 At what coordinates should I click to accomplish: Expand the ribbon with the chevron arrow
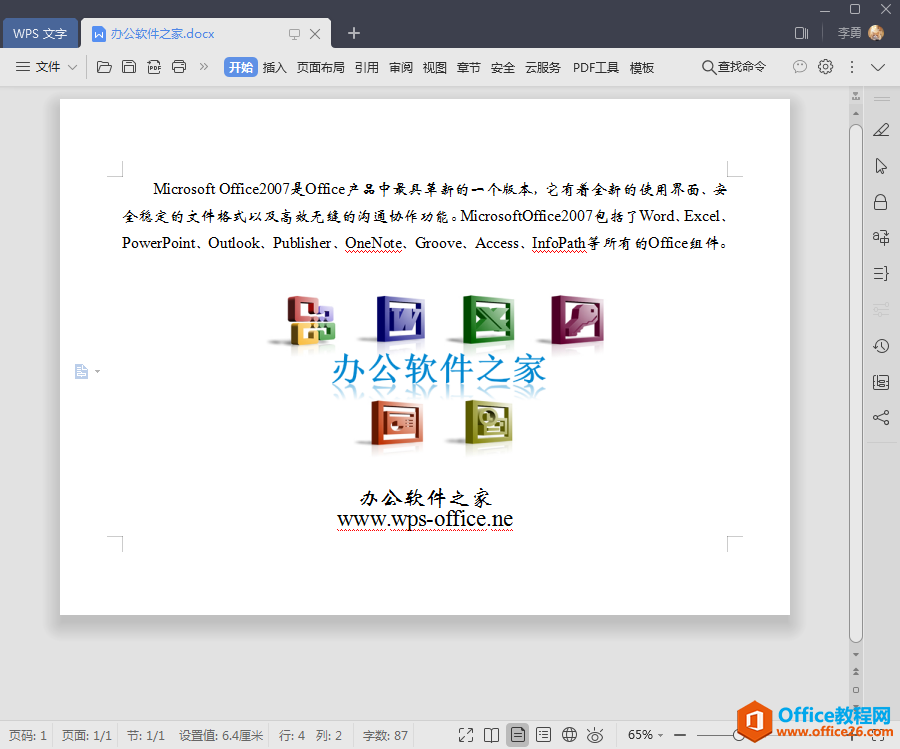pyautogui.click(x=878, y=67)
